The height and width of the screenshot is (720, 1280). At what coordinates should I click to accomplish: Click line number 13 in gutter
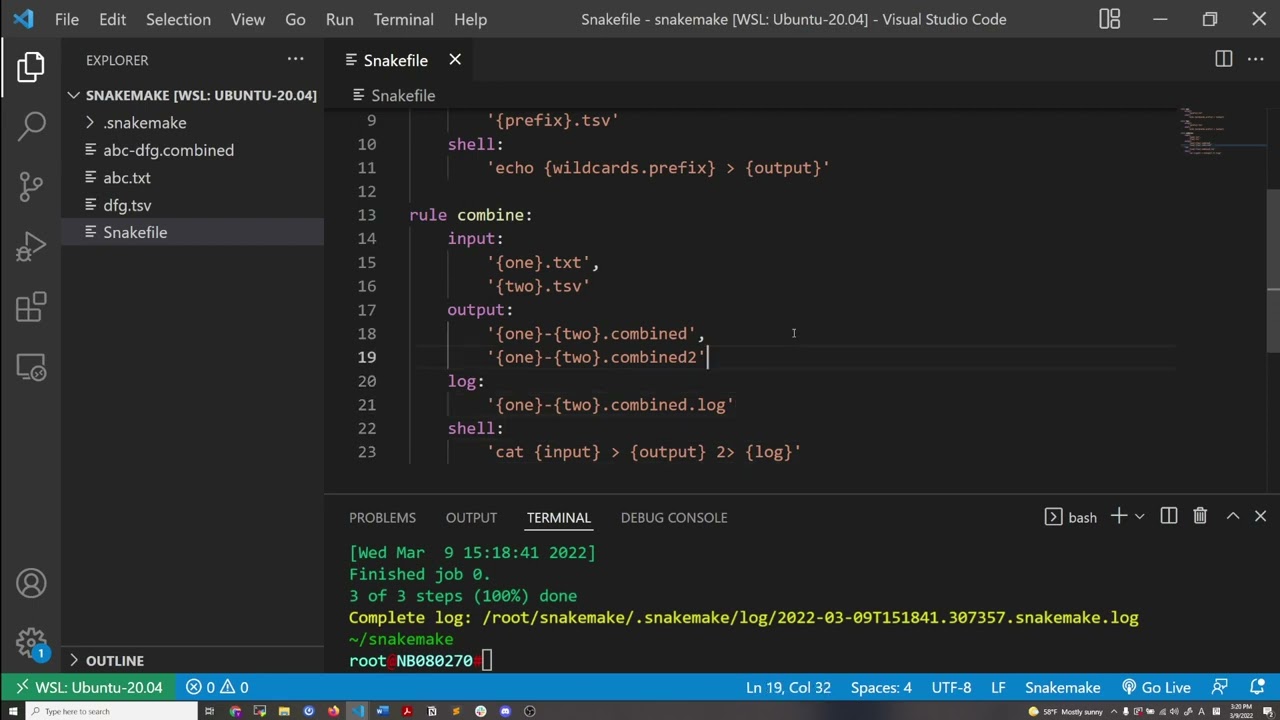point(366,215)
